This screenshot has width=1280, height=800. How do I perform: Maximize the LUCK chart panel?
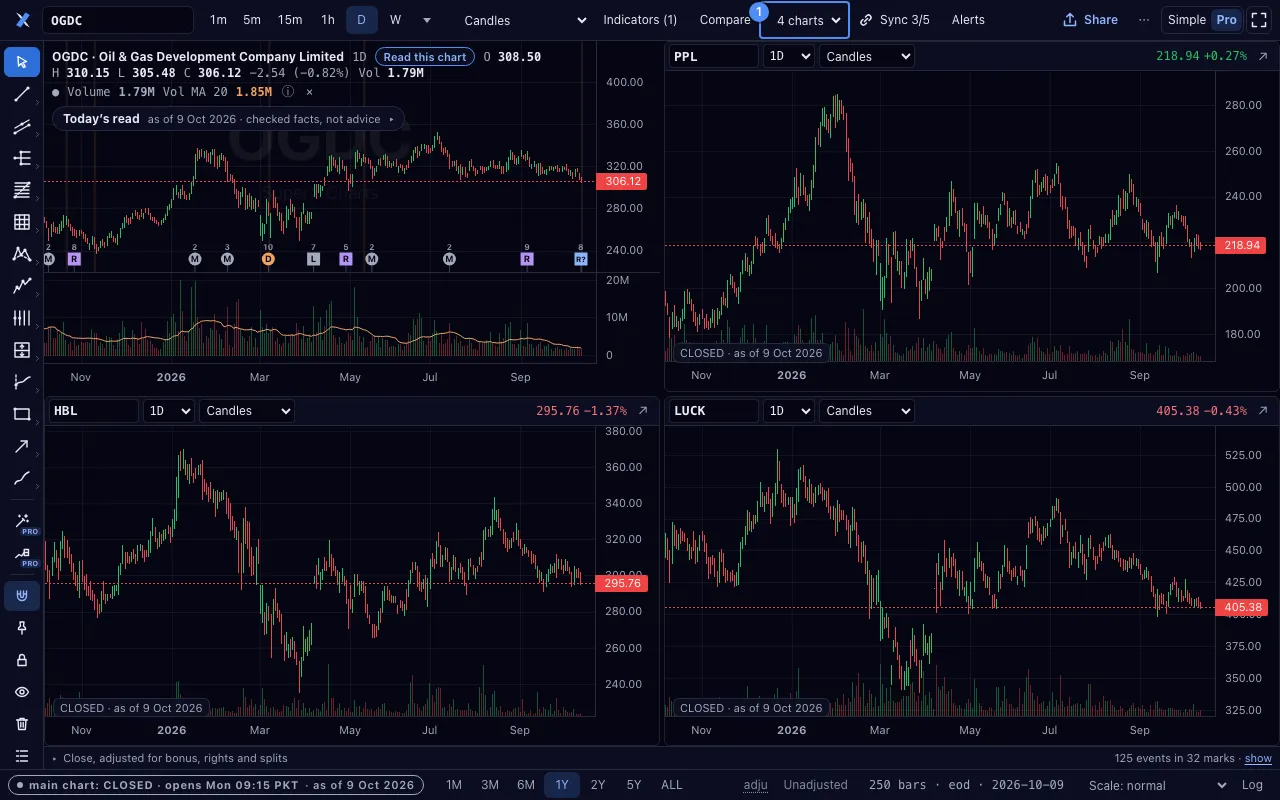(1263, 410)
